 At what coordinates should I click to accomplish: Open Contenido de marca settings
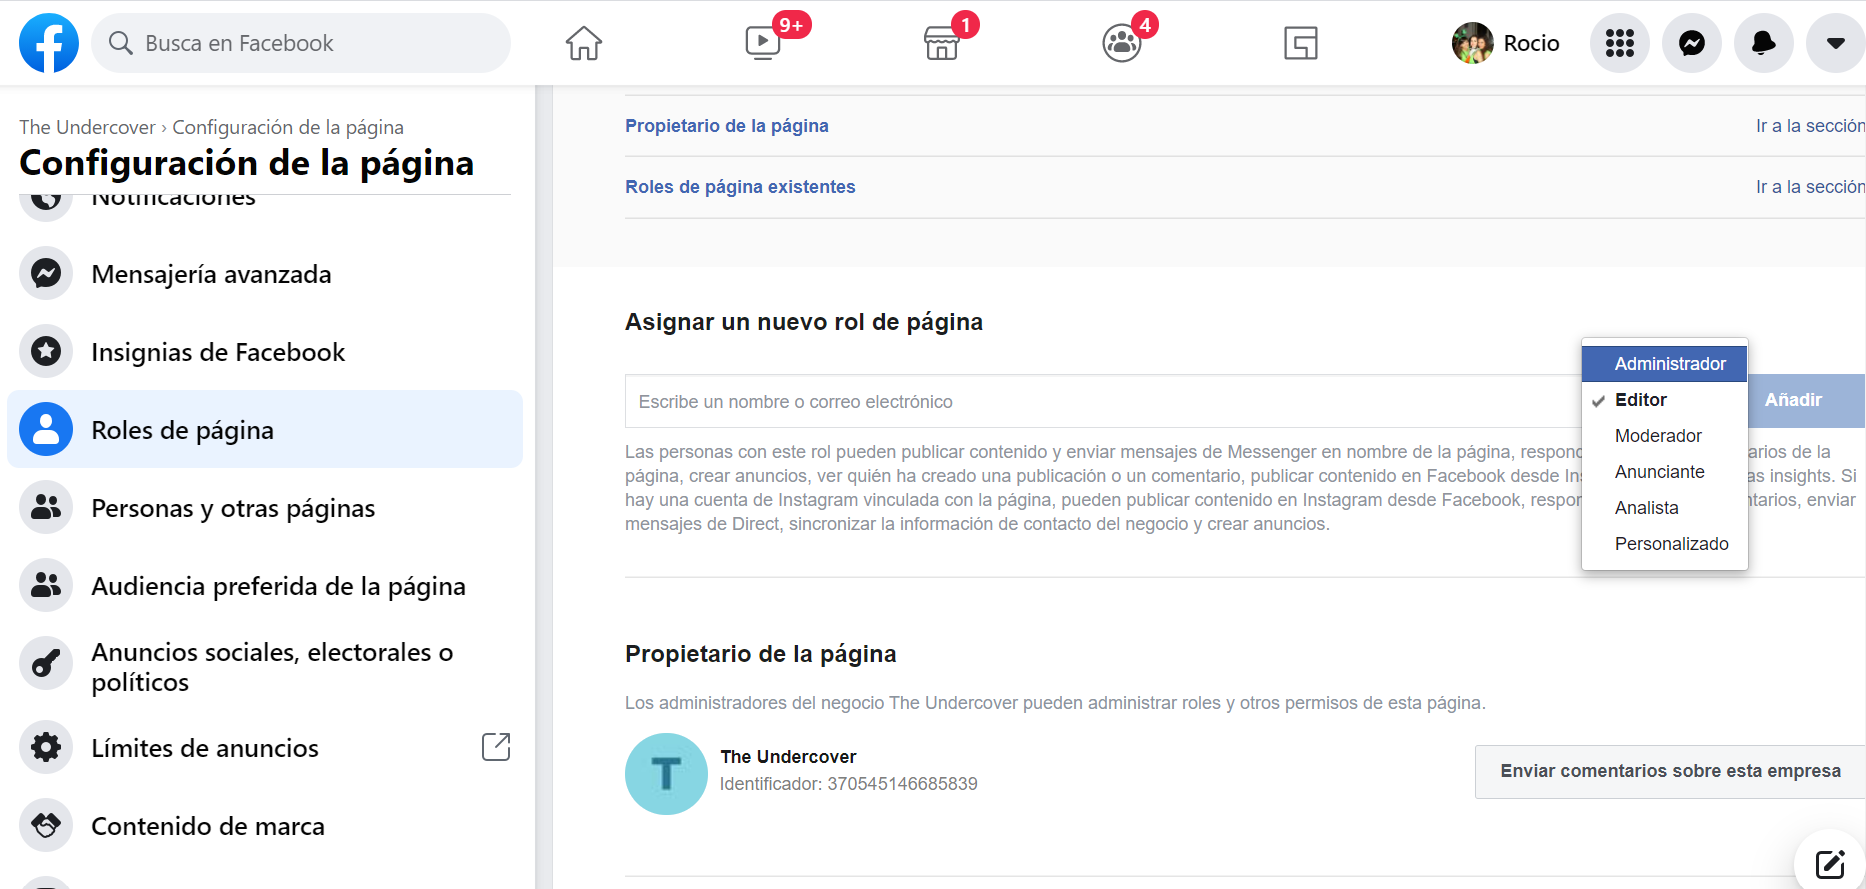point(265,825)
